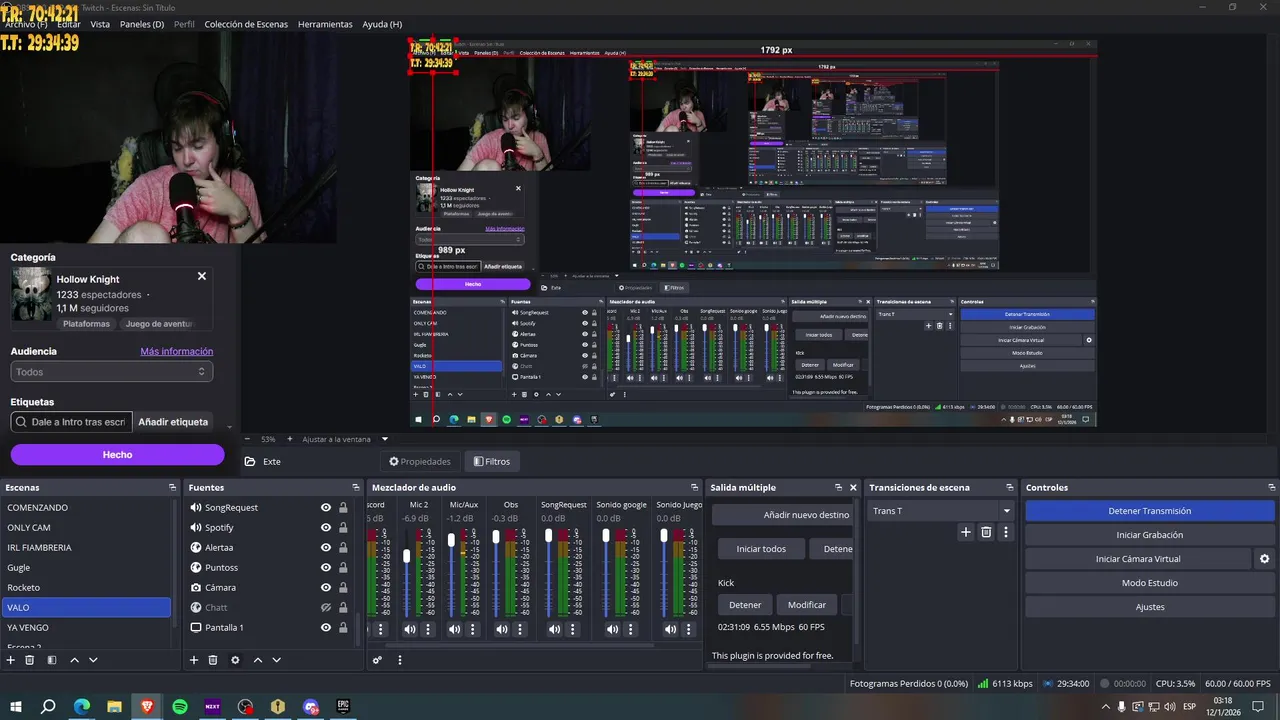This screenshot has width=1280, height=720.
Task: Adjust the Obs volume fader
Action: pyautogui.click(x=496, y=537)
